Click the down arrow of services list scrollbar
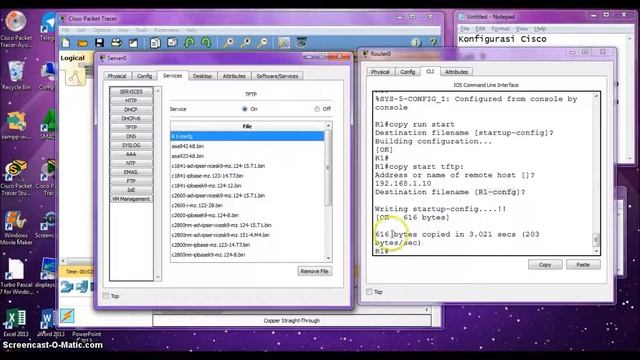The height and width of the screenshot is (360, 640). [158, 278]
